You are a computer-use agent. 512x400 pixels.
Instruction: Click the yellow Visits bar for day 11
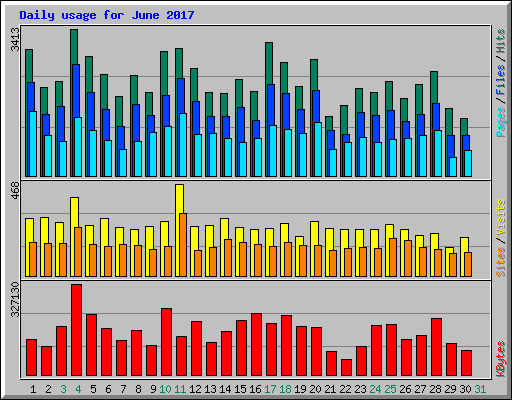tap(179, 199)
